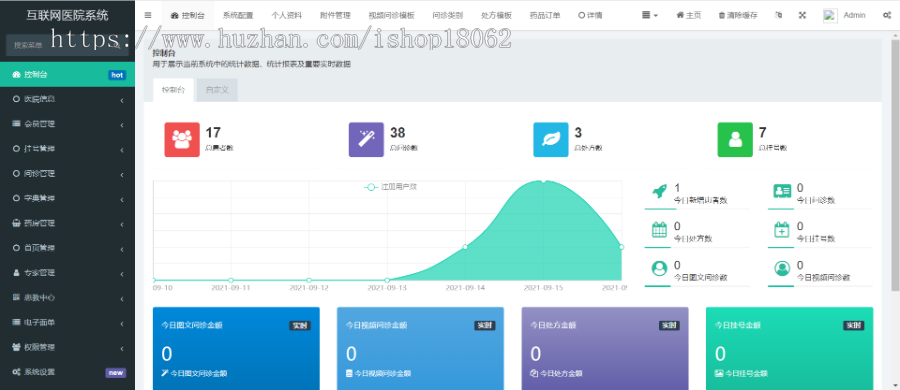
Task: Open the 系统配置 top tab
Action: coord(238,16)
